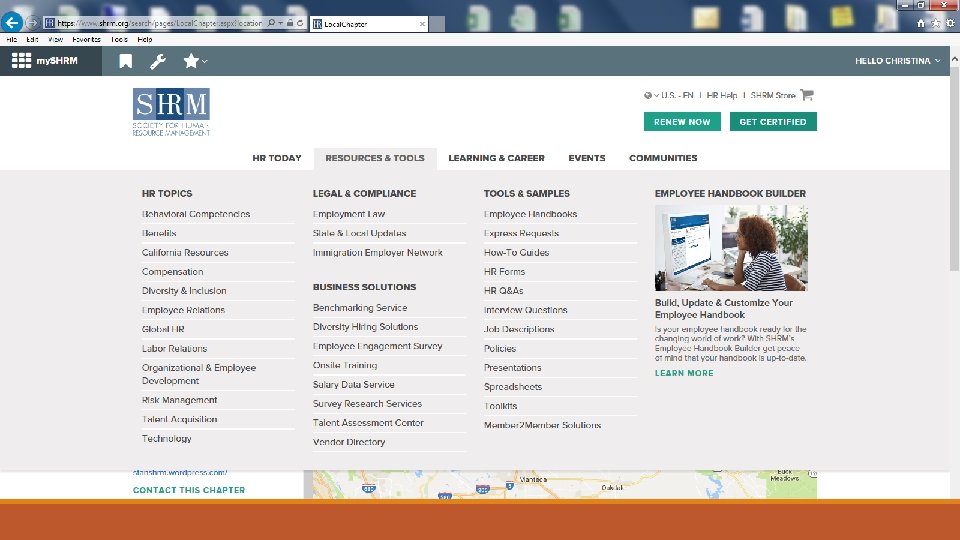Open the wrench tools icon
Image resolution: width=960 pixels, height=540 pixels.
tap(158, 61)
